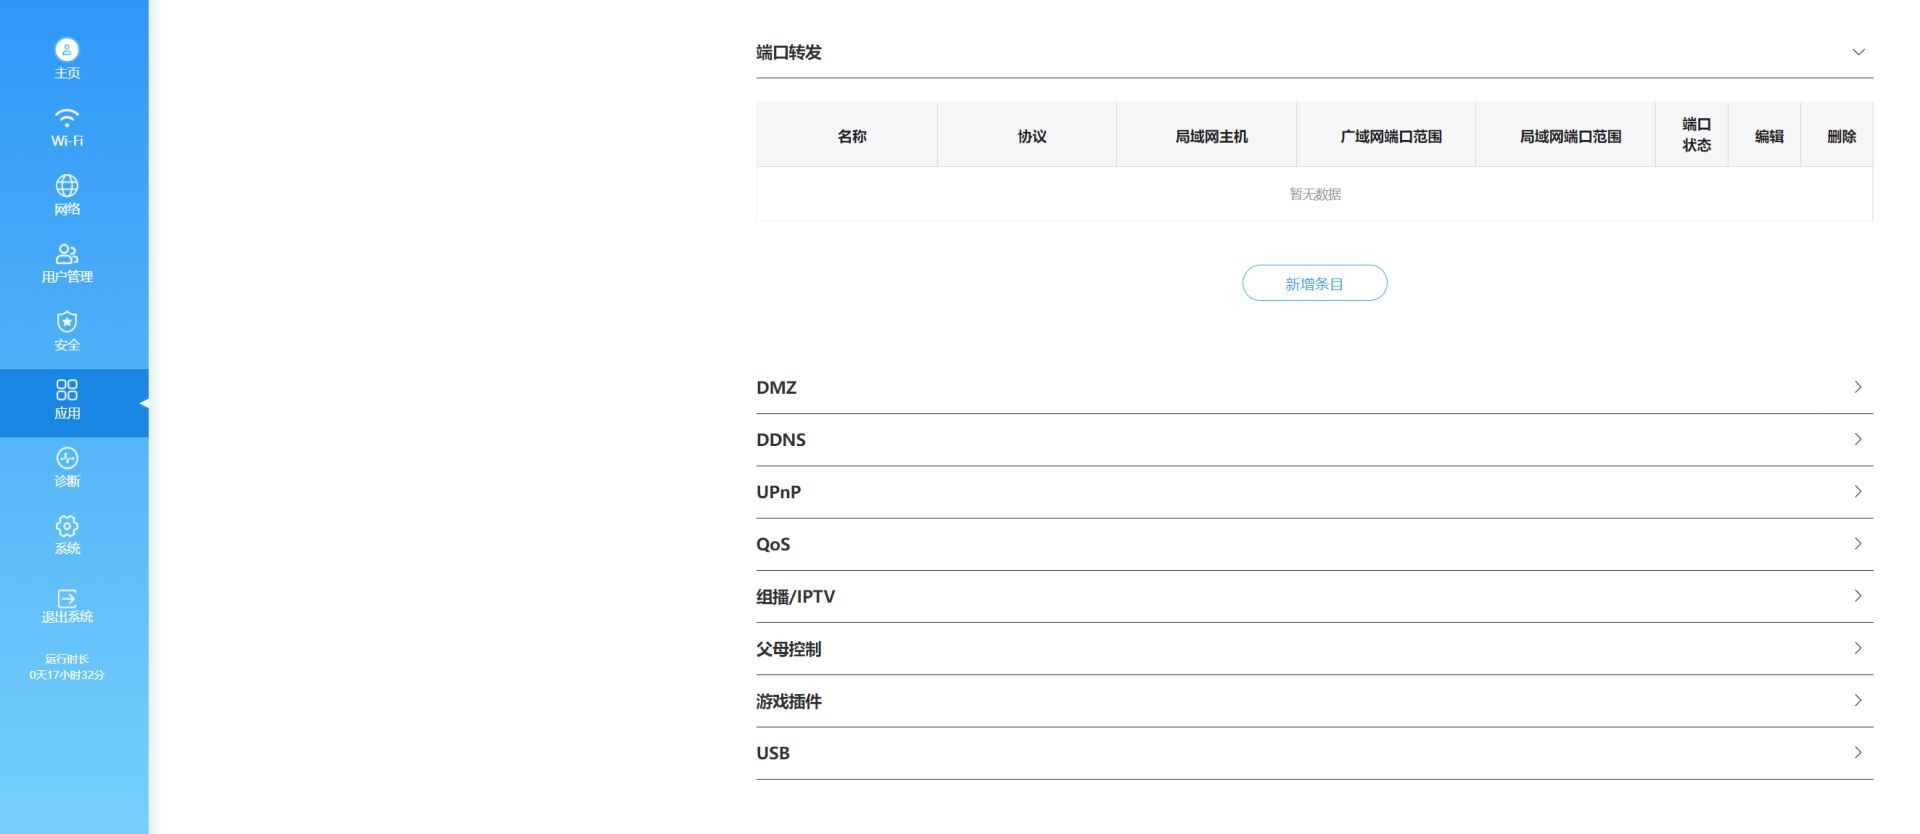Expand the USB section
Screen dimensions: 1920x834
1858,753
